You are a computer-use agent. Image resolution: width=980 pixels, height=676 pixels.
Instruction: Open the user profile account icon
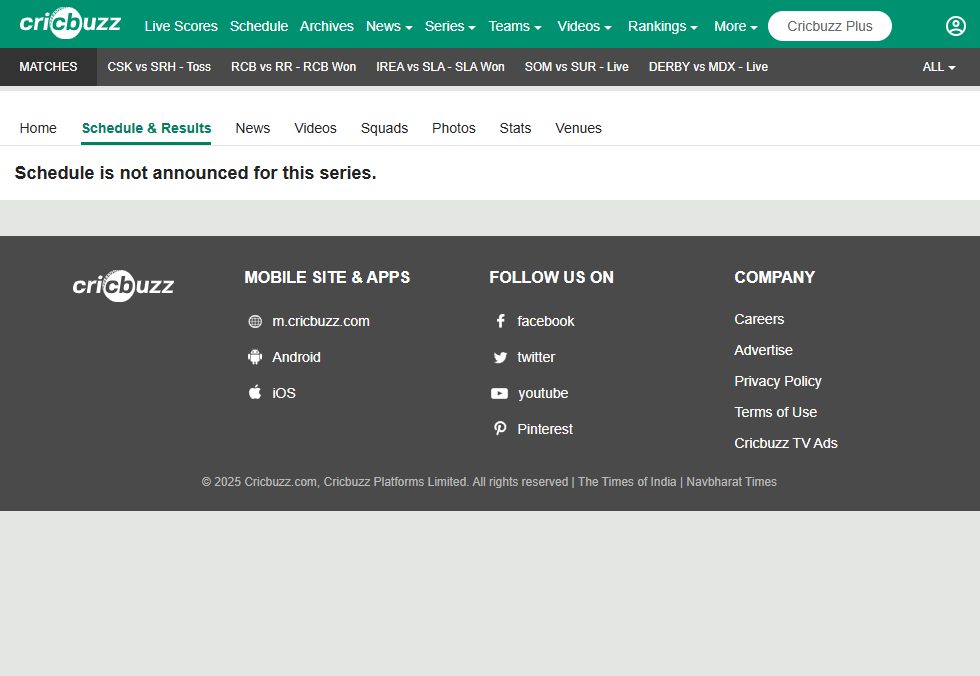point(956,26)
